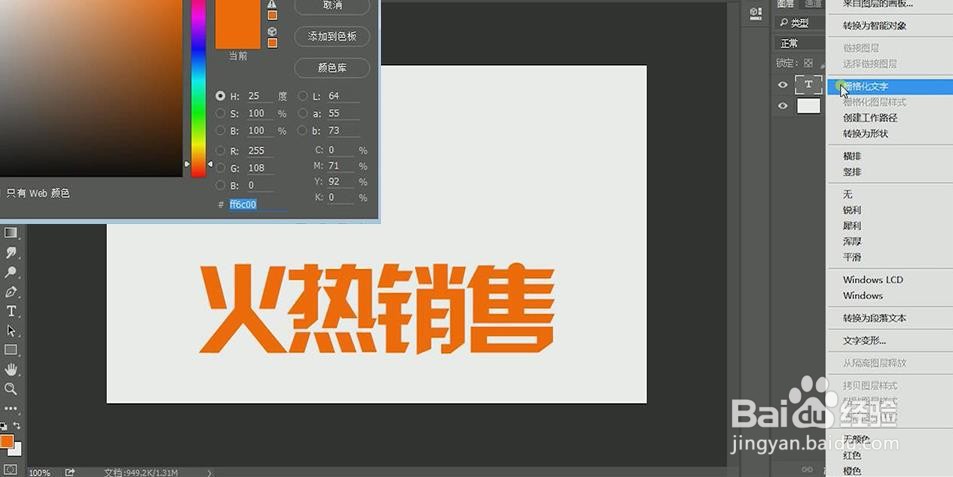Select the H hue radio button
This screenshot has height=477, width=953.
[220, 96]
